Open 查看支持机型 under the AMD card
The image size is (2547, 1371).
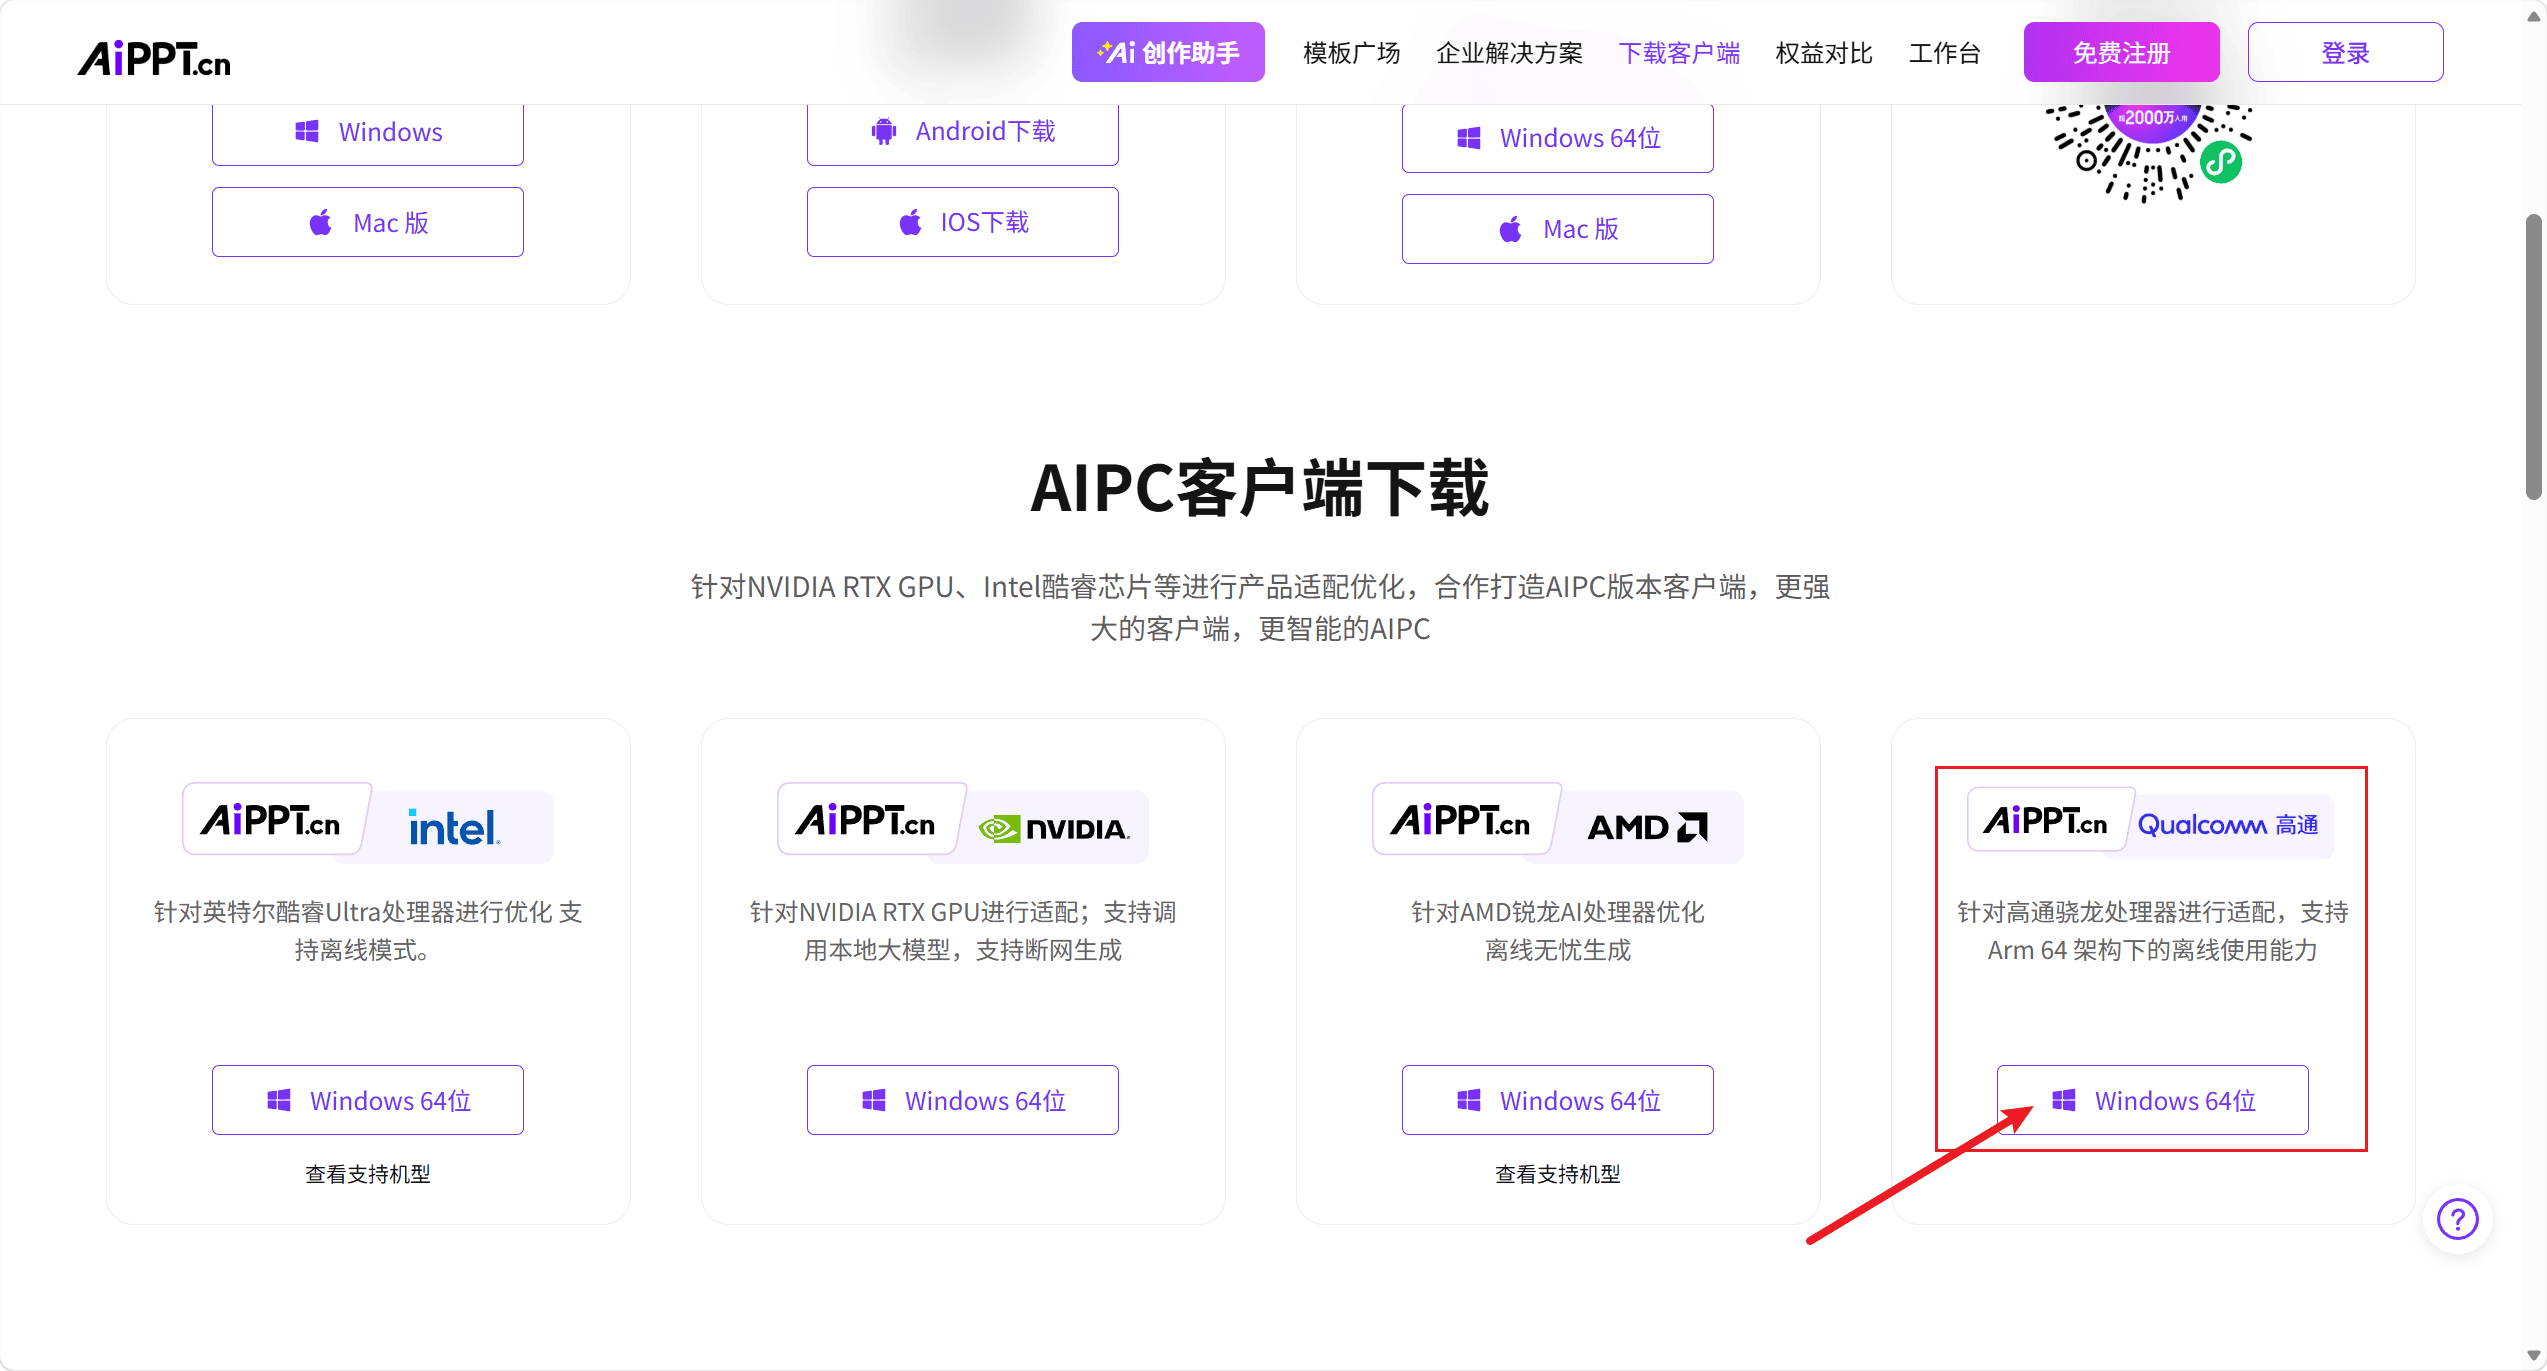pyautogui.click(x=1557, y=1174)
